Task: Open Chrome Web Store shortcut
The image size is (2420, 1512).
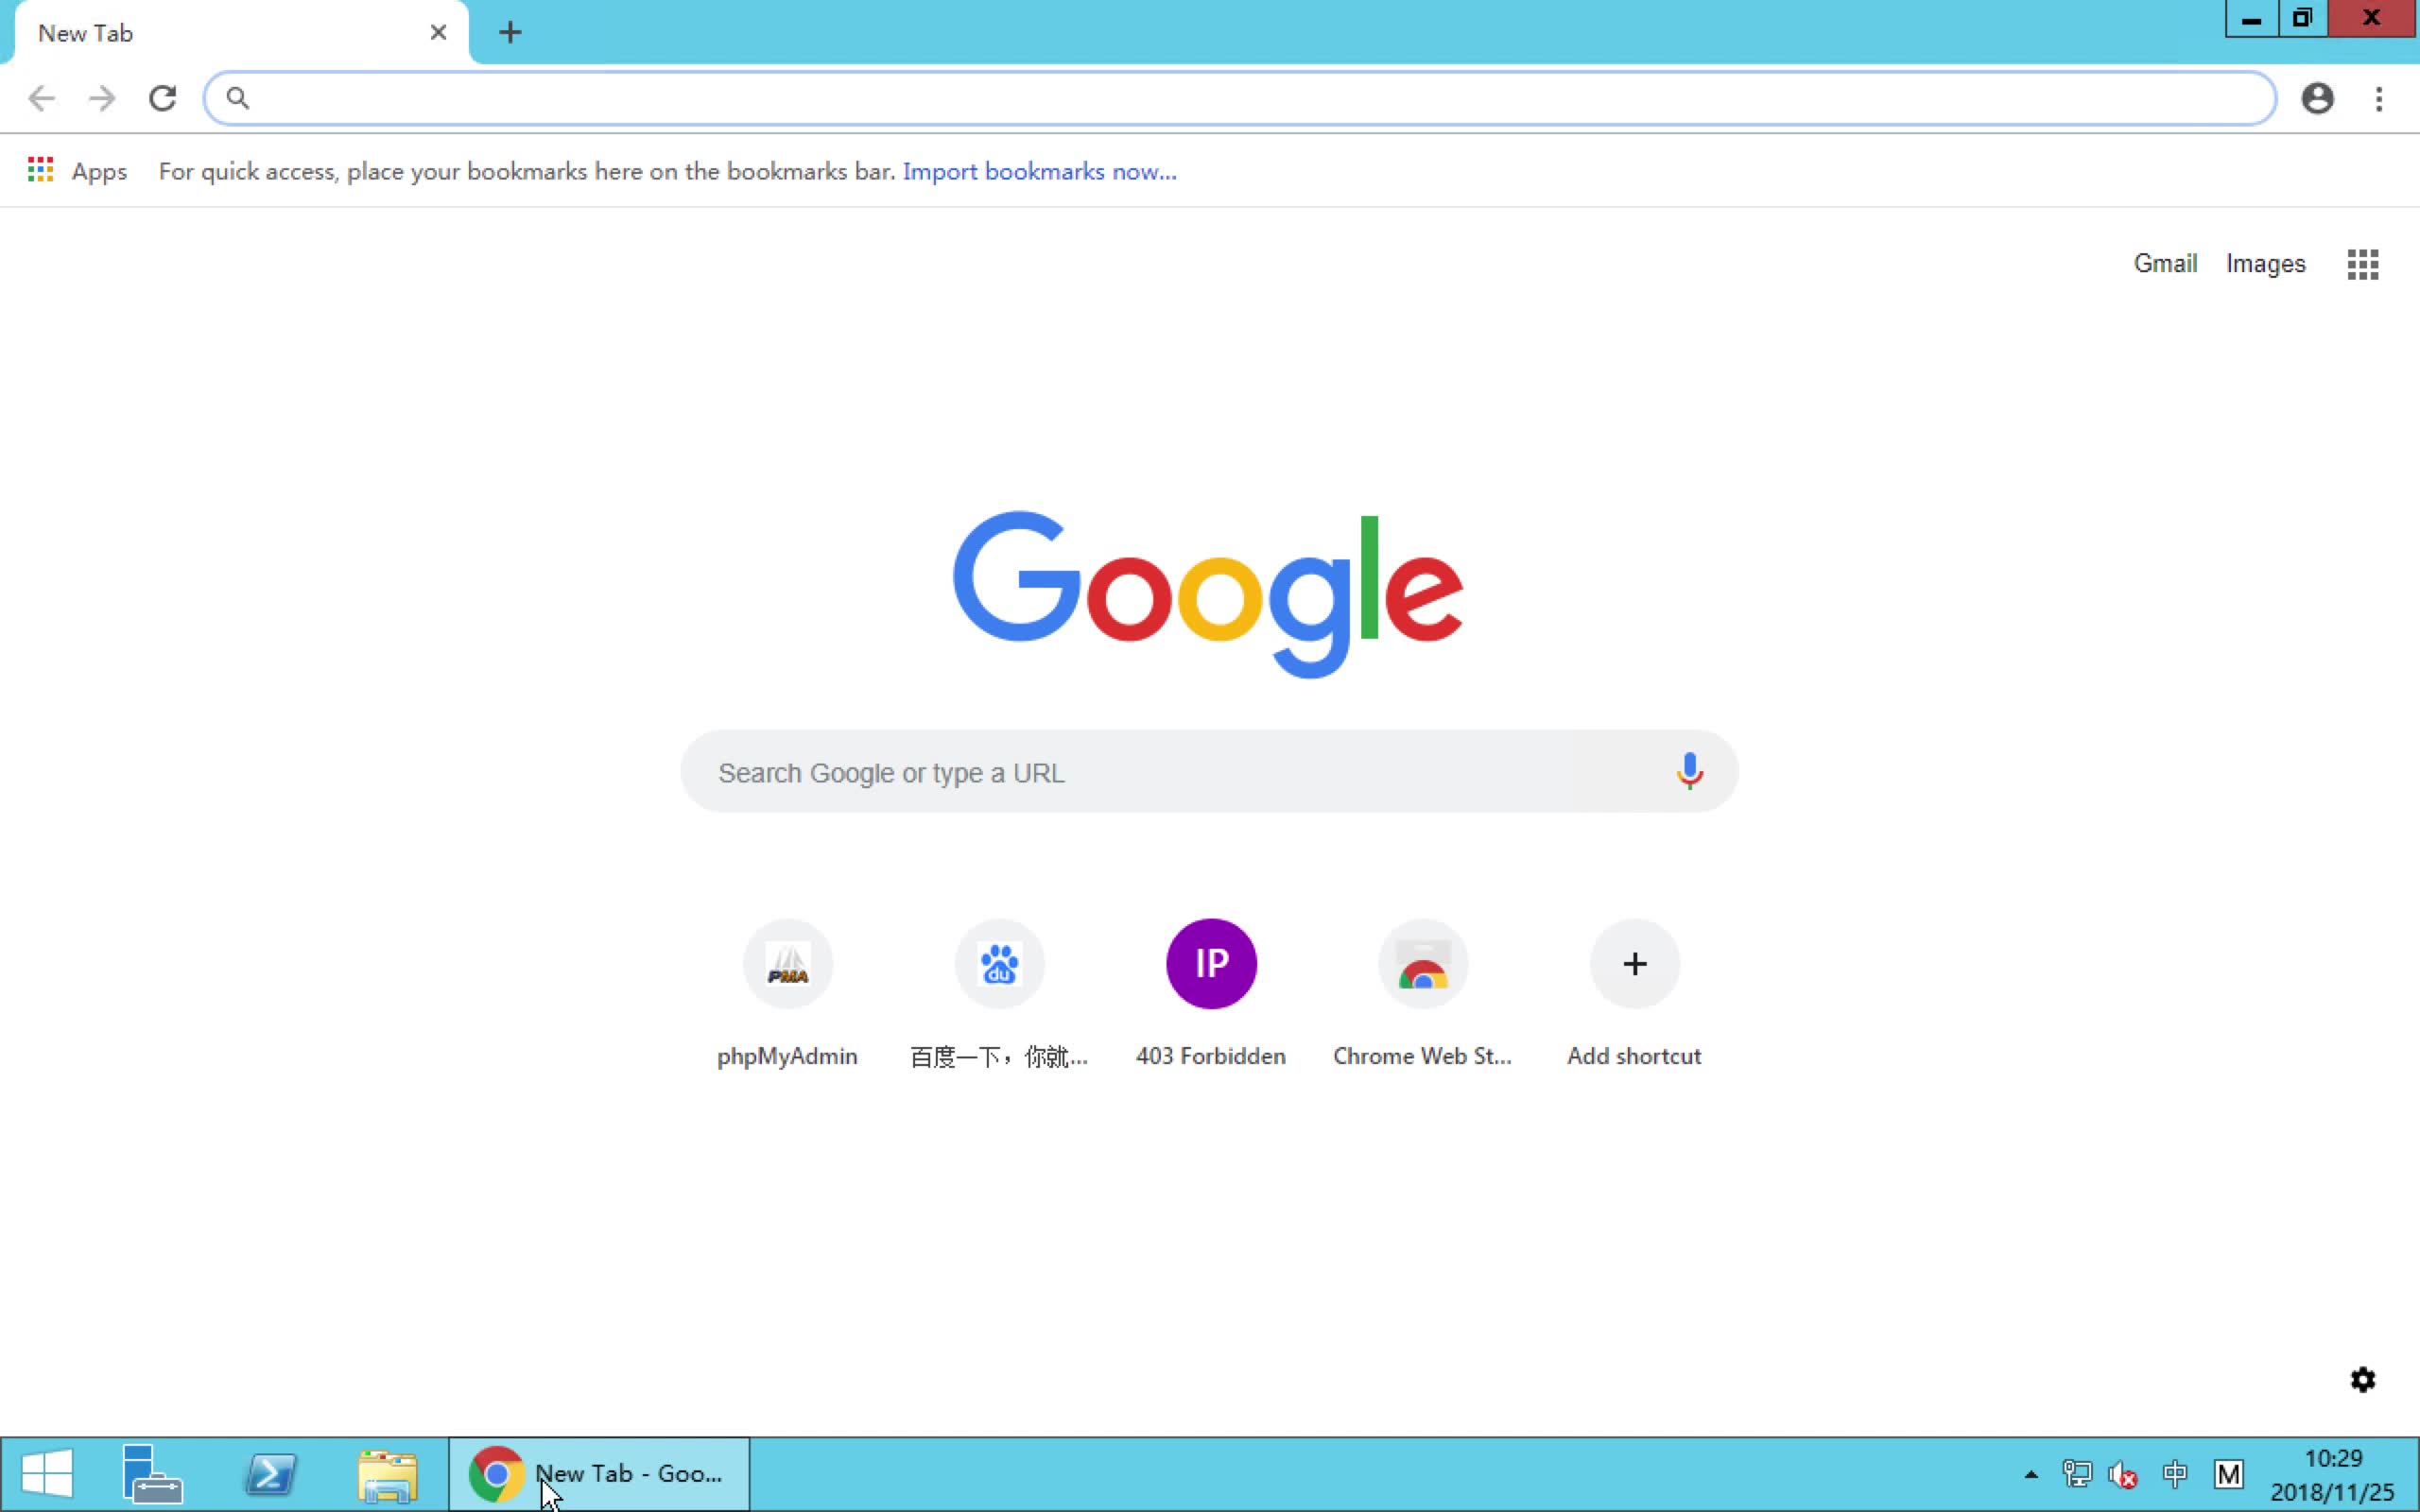Action: (x=1422, y=963)
